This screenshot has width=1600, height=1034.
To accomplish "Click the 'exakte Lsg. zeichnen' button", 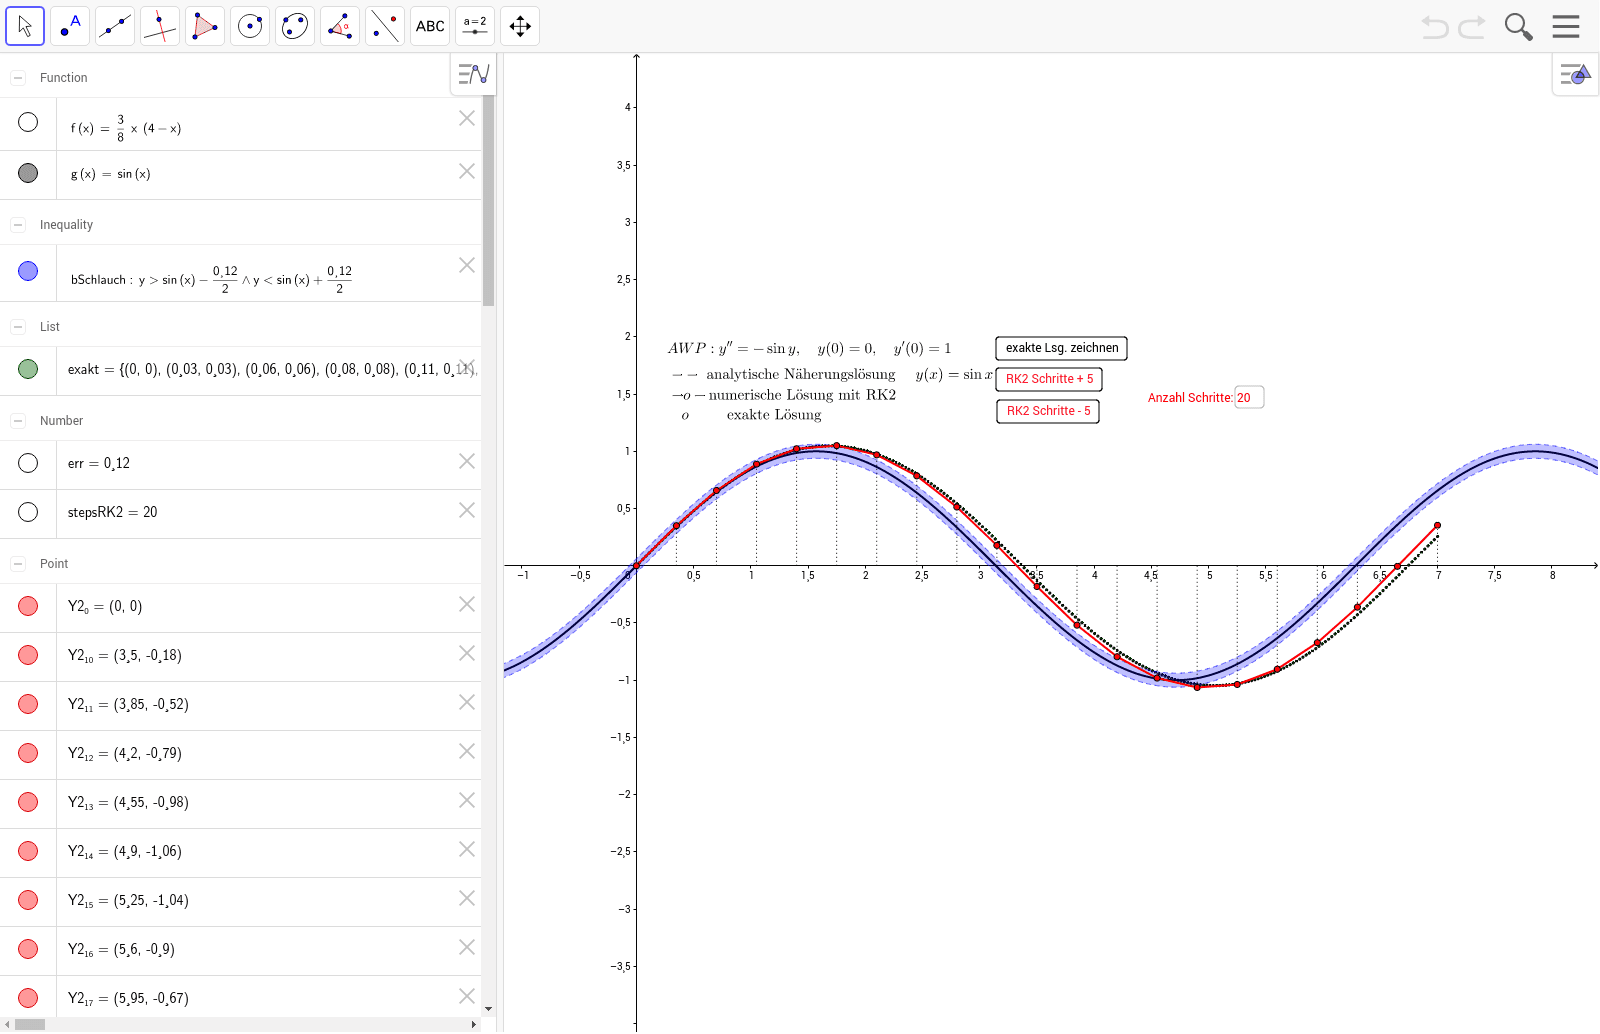I will [1062, 348].
